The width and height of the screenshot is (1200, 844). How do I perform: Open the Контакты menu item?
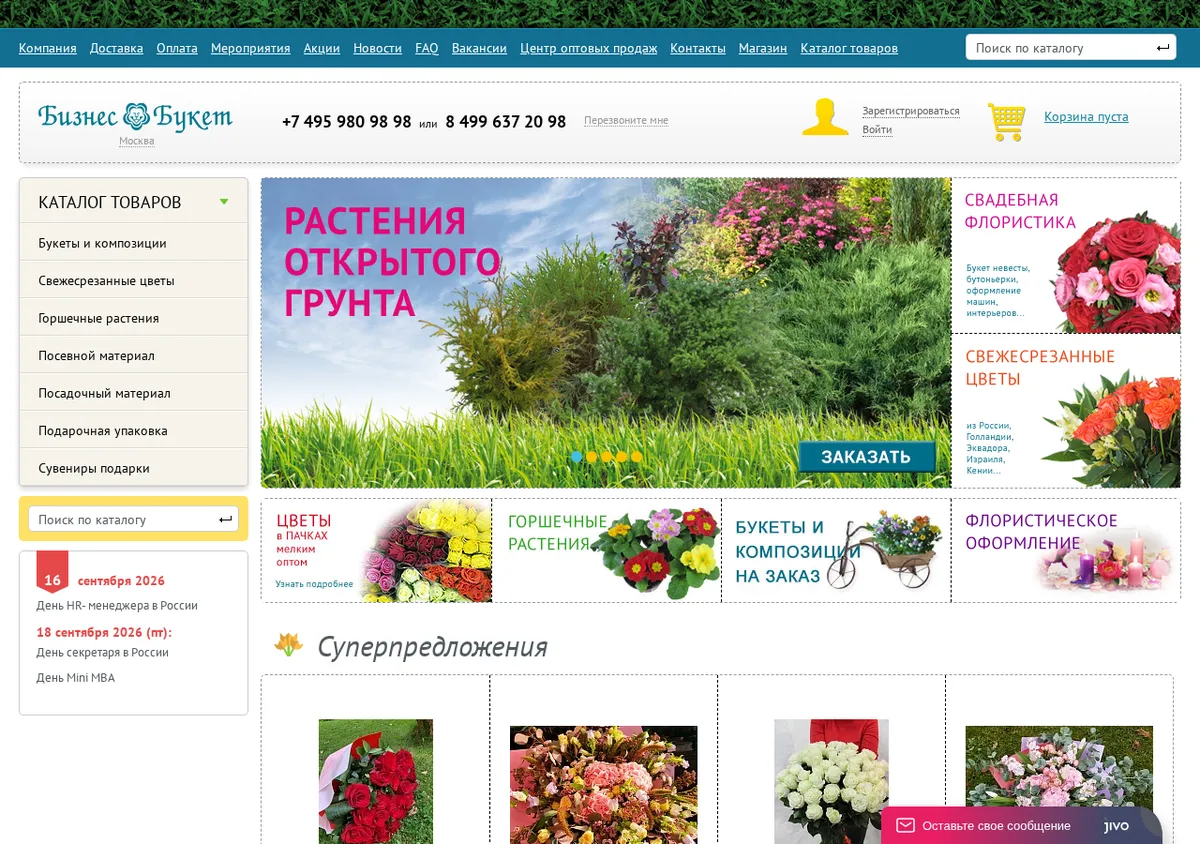point(698,48)
